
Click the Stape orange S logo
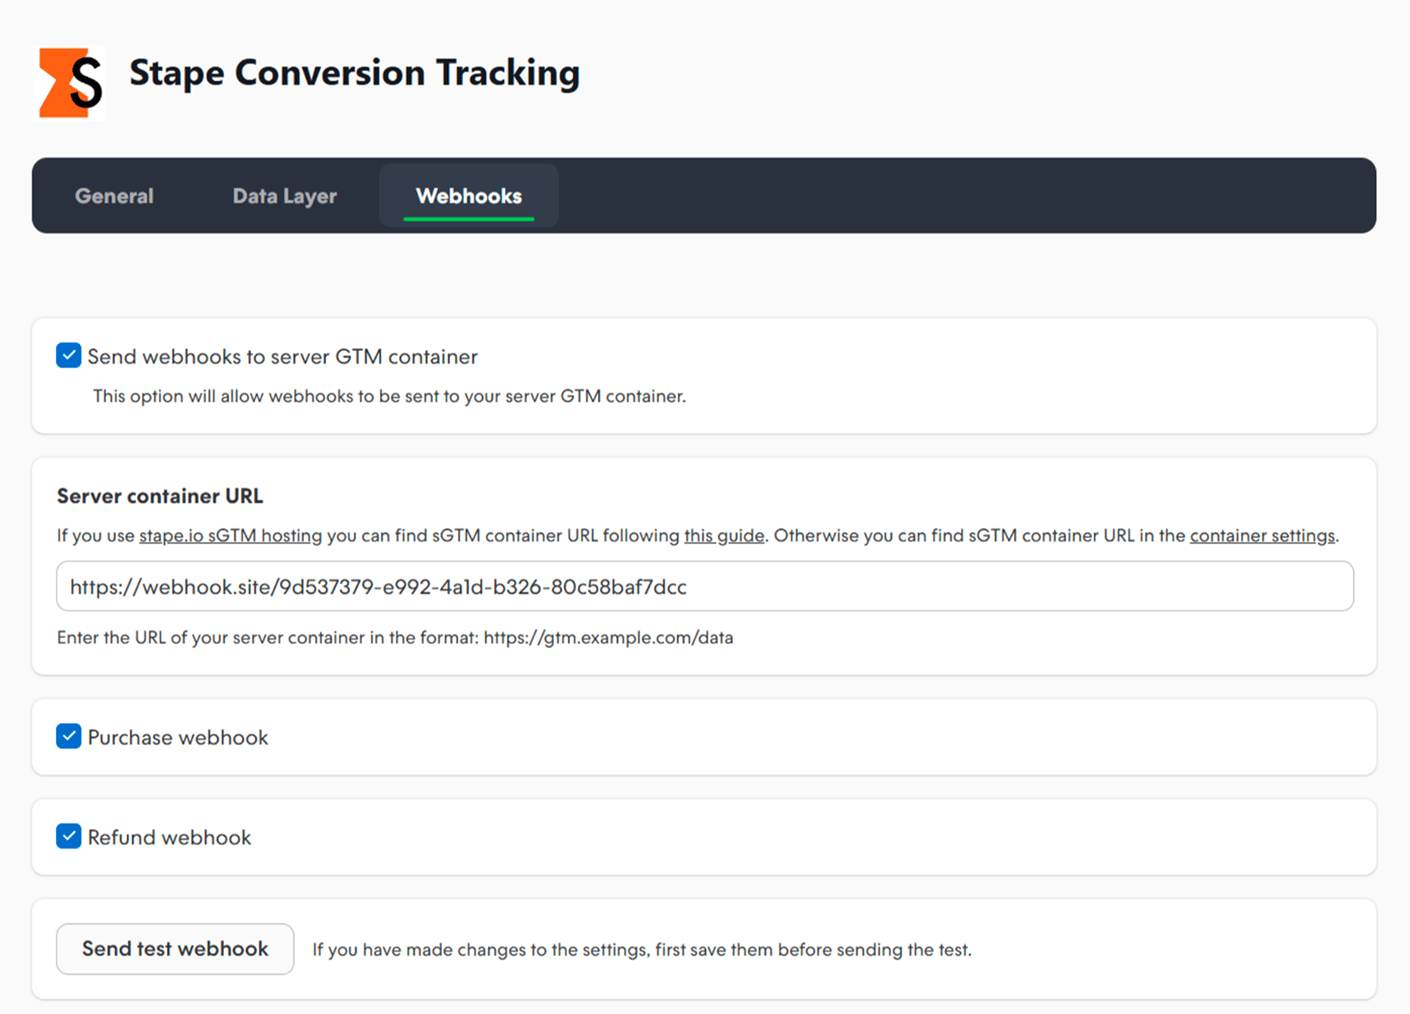click(x=71, y=83)
